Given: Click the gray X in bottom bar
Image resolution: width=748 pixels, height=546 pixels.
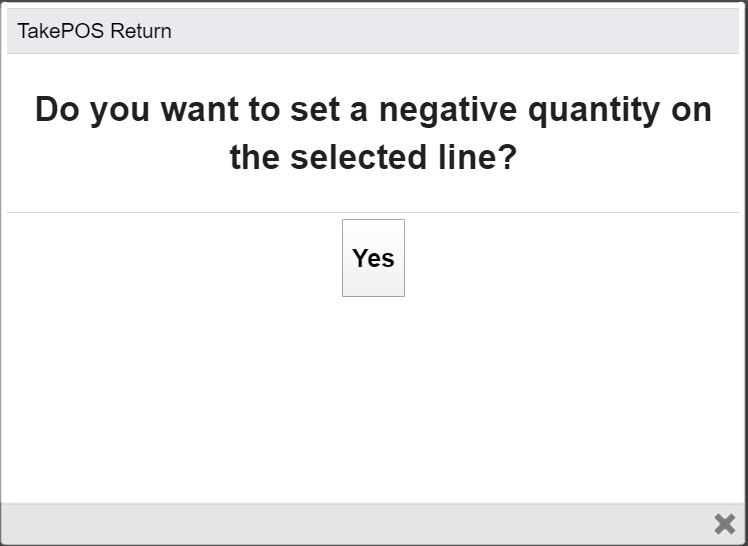Looking at the screenshot, I should pyautogui.click(x=725, y=523).
